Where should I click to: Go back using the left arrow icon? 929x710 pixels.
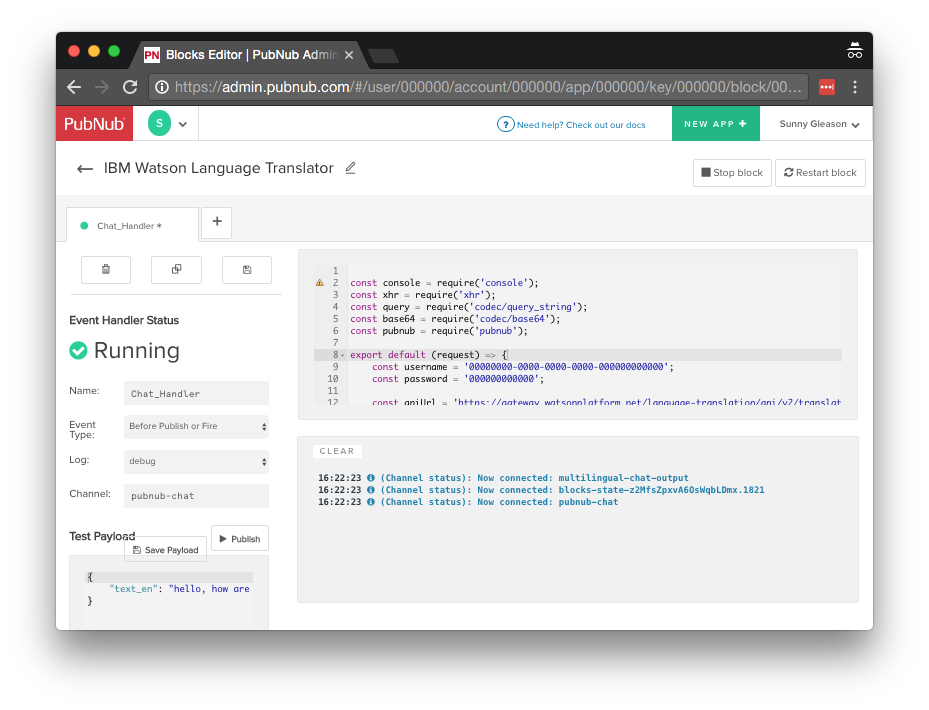[x=85, y=169]
